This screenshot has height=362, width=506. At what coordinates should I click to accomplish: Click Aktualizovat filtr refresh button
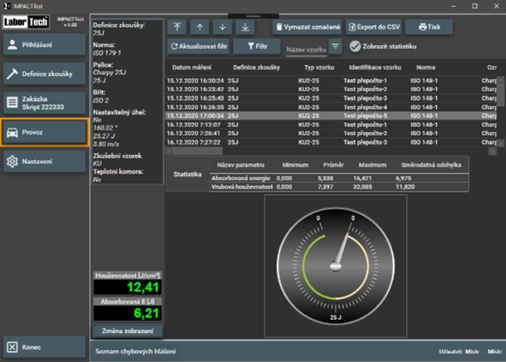(198, 46)
